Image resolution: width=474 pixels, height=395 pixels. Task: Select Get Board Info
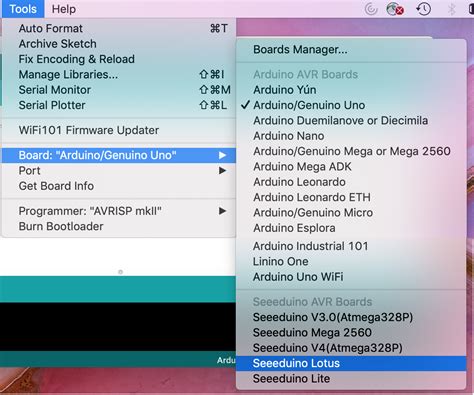(x=119, y=186)
